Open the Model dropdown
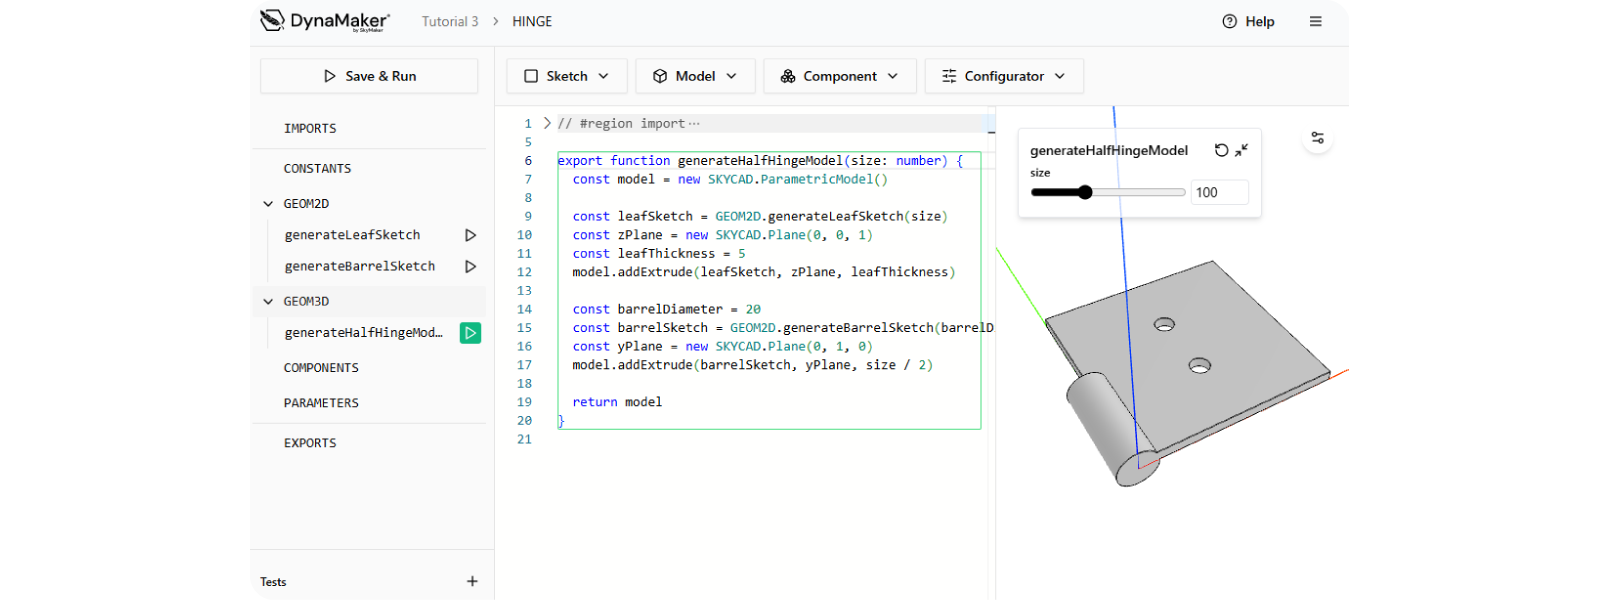Screen dimensions: 1600x600 tap(695, 76)
